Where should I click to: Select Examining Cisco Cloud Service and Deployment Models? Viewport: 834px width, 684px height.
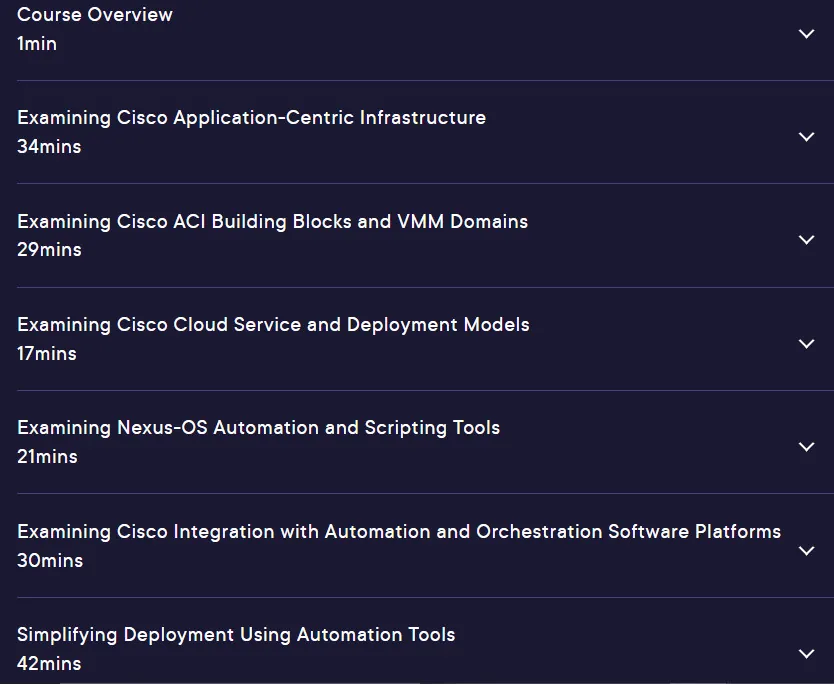[x=273, y=324]
